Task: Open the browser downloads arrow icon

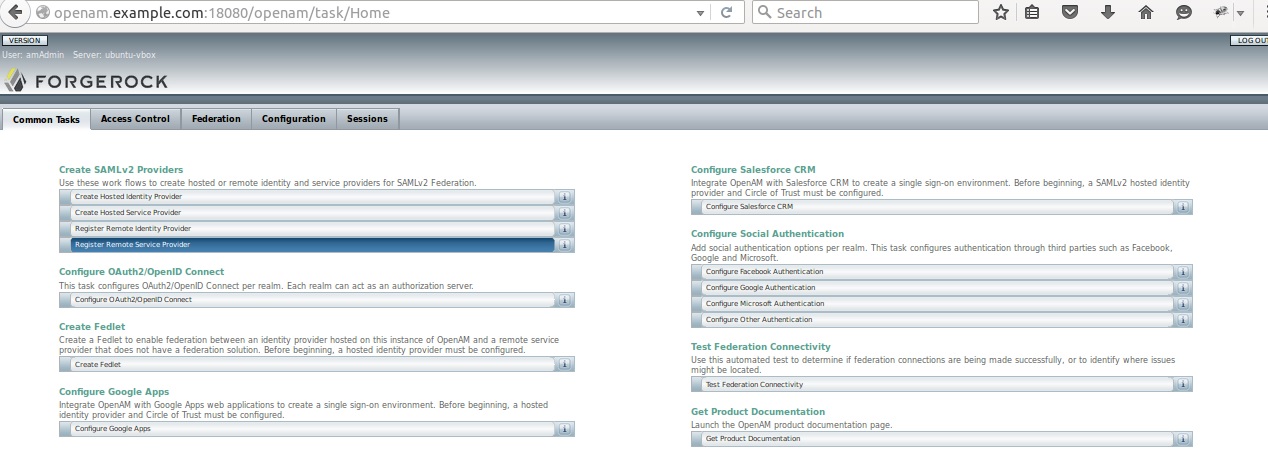Action: [x=1107, y=13]
